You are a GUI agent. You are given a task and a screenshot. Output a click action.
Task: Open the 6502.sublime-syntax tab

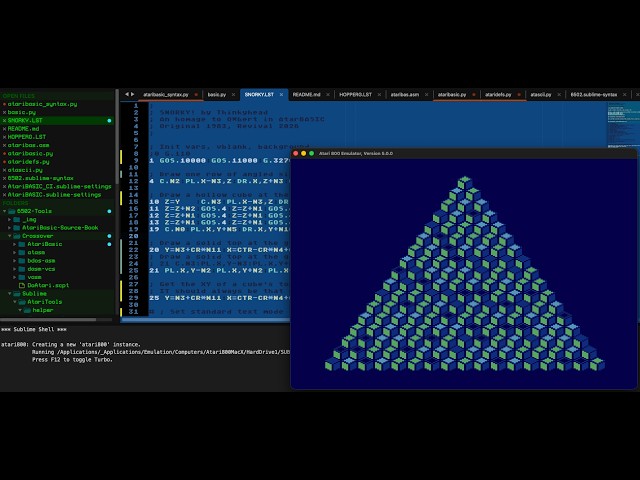pos(594,95)
